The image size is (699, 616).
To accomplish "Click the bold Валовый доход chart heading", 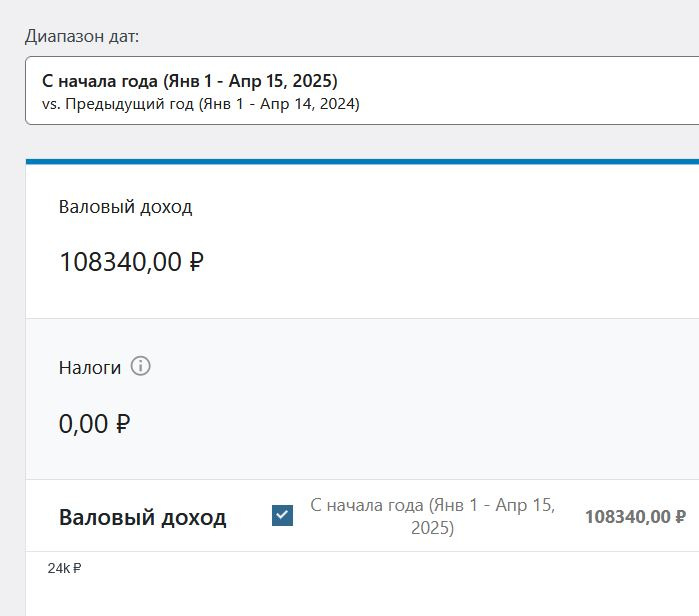I will (143, 517).
